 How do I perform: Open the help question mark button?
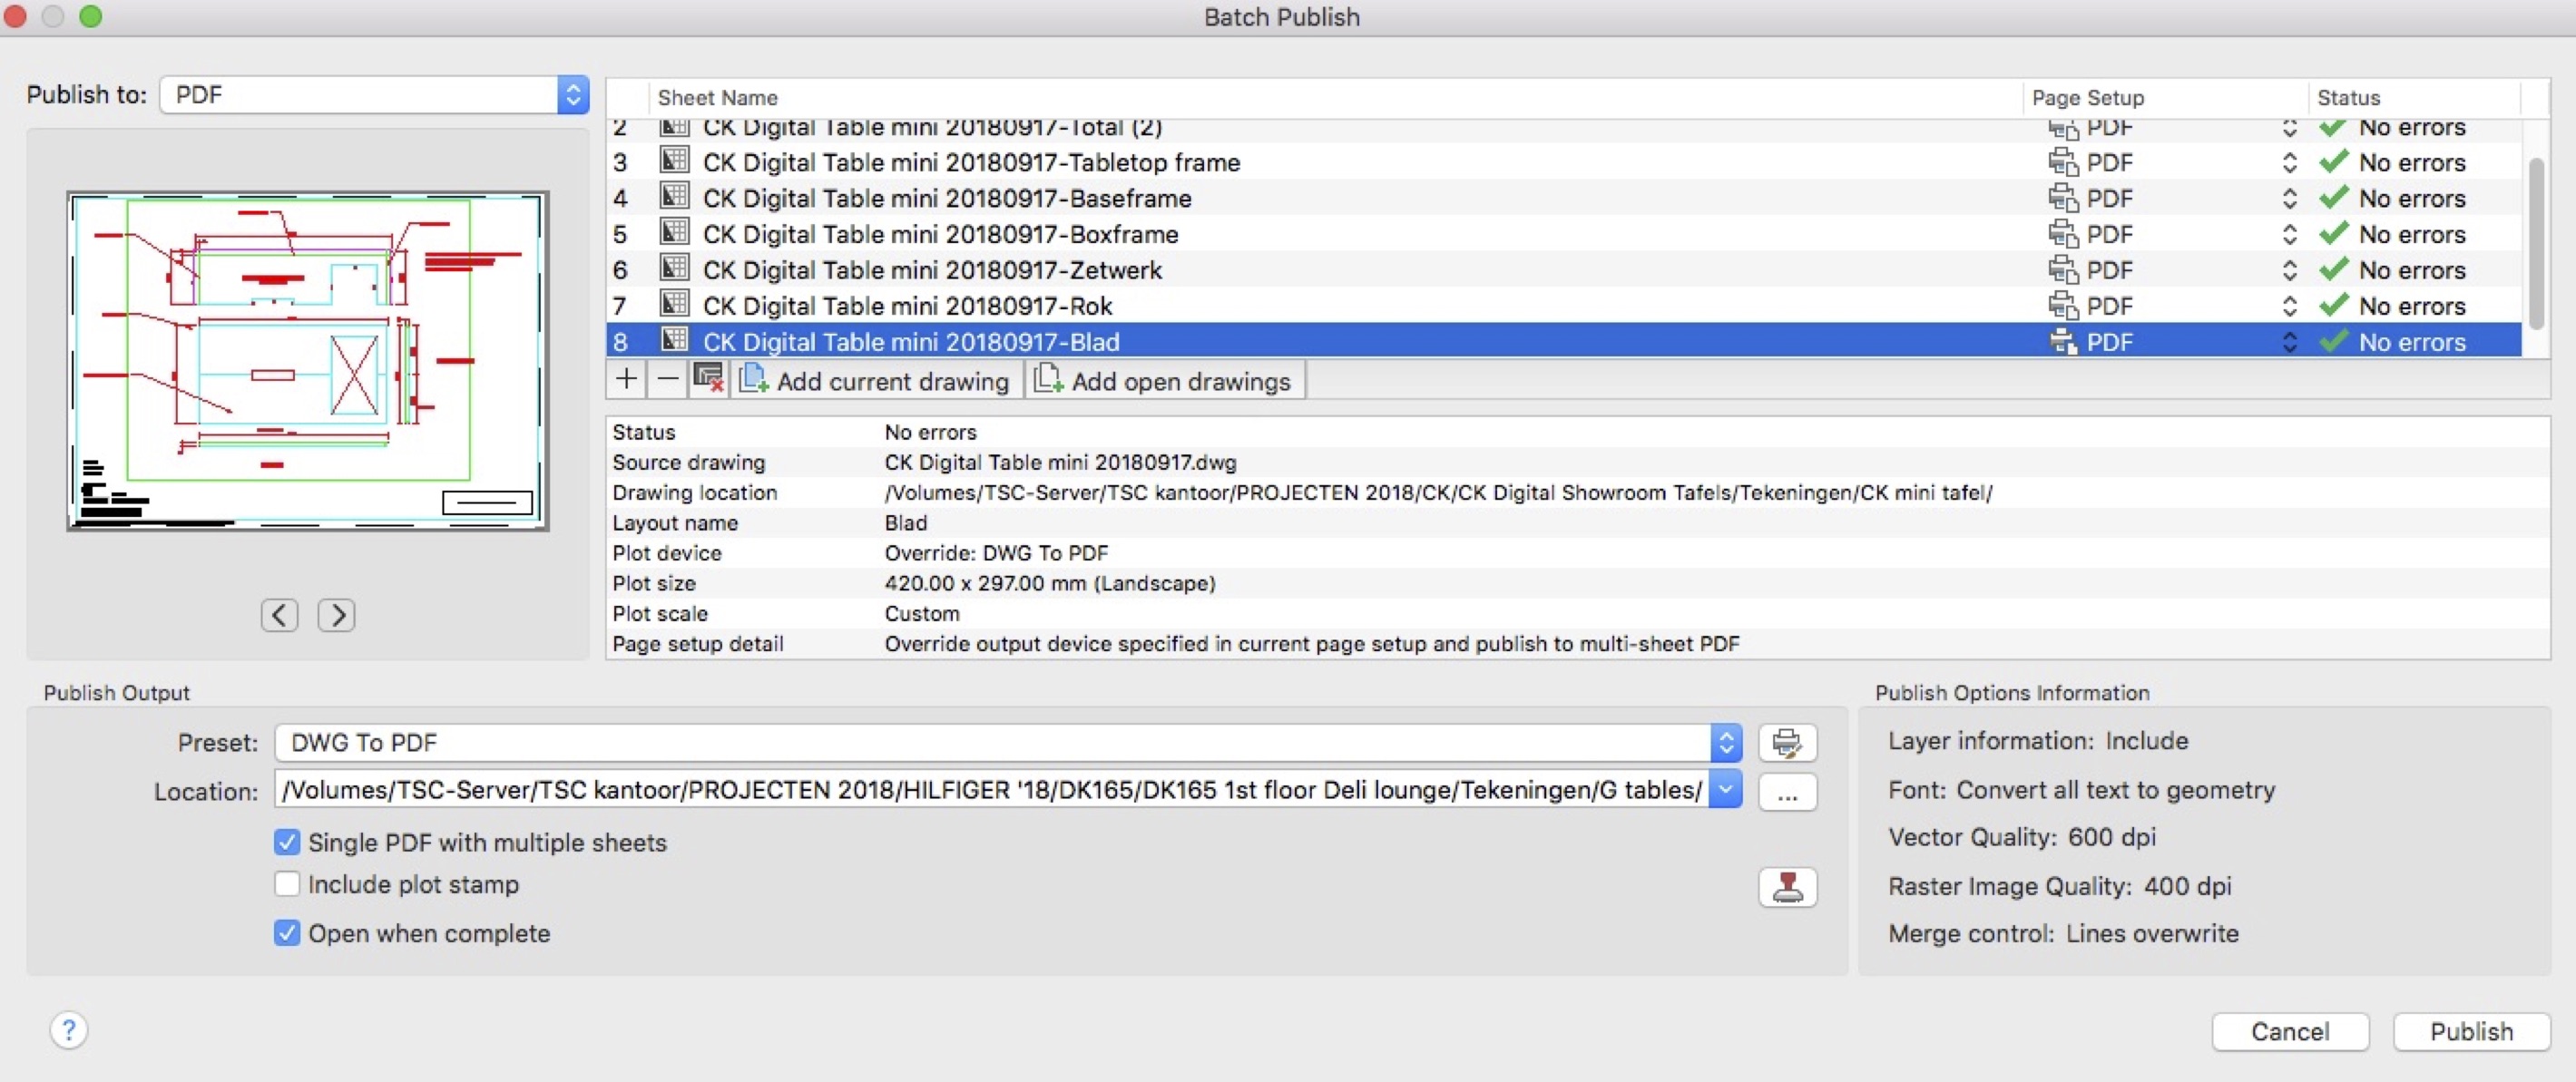click(x=69, y=1030)
